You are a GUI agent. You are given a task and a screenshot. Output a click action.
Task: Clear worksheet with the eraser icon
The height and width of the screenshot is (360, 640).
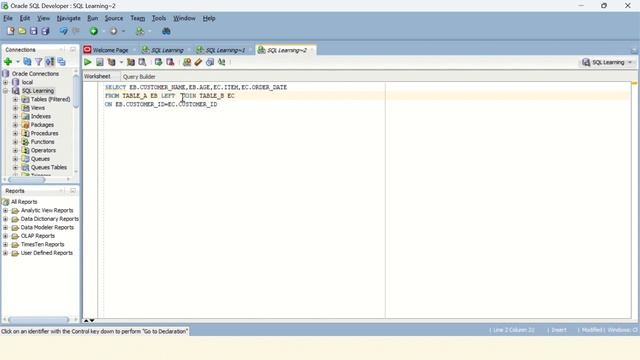coord(198,62)
